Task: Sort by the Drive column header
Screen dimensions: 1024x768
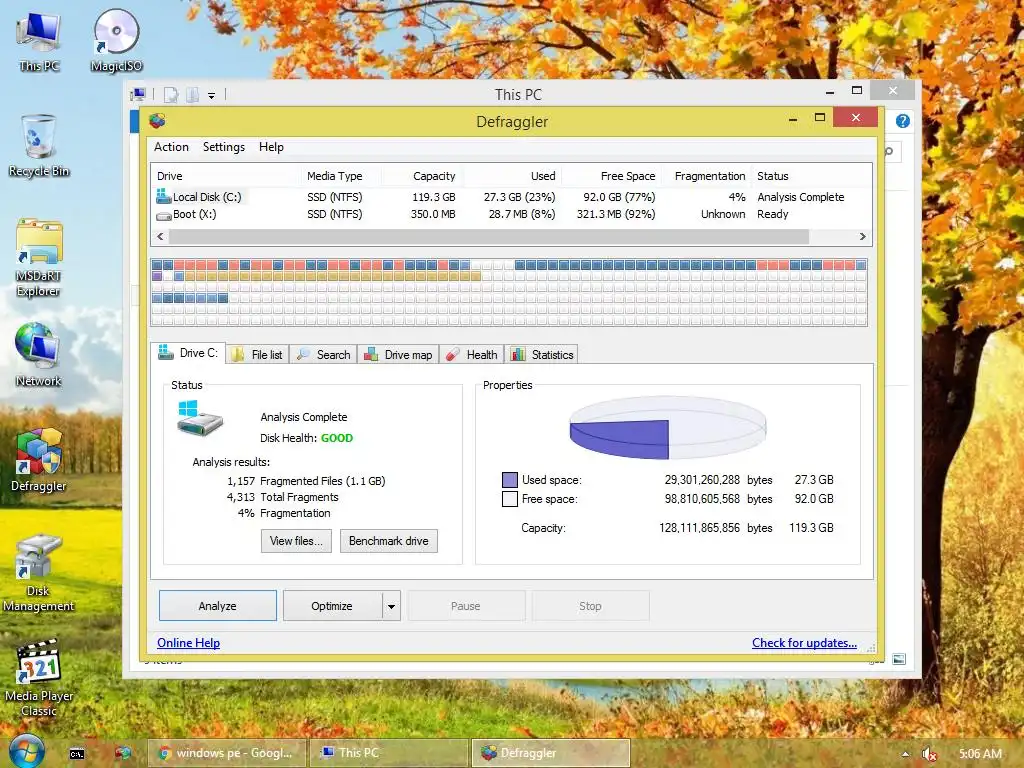Action: click(x=225, y=176)
